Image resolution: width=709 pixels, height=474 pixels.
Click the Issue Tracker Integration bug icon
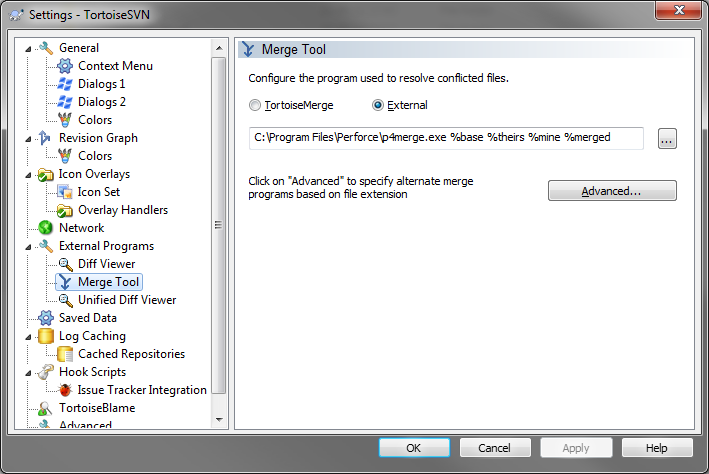(x=65, y=390)
